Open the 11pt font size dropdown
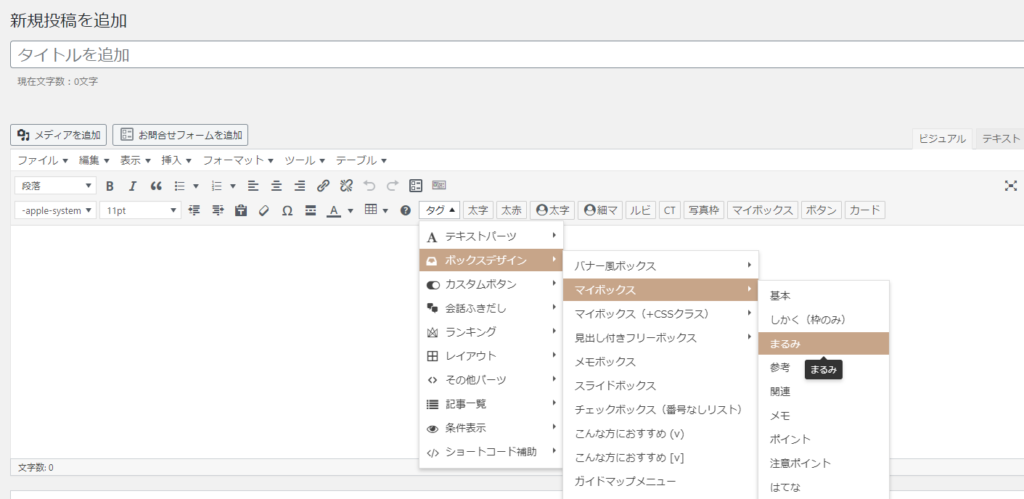This screenshot has height=499, width=1024. tap(140, 210)
